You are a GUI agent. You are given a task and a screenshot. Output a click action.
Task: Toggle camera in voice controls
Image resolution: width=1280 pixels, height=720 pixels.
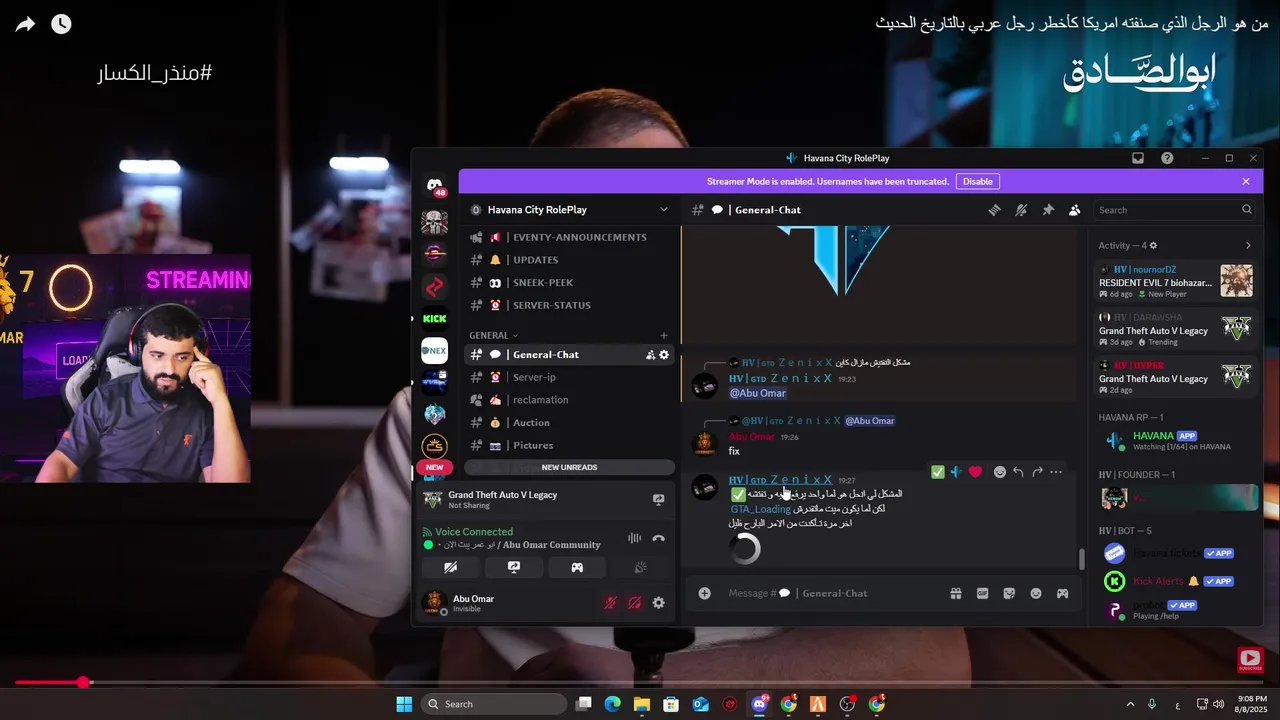pos(451,567)
